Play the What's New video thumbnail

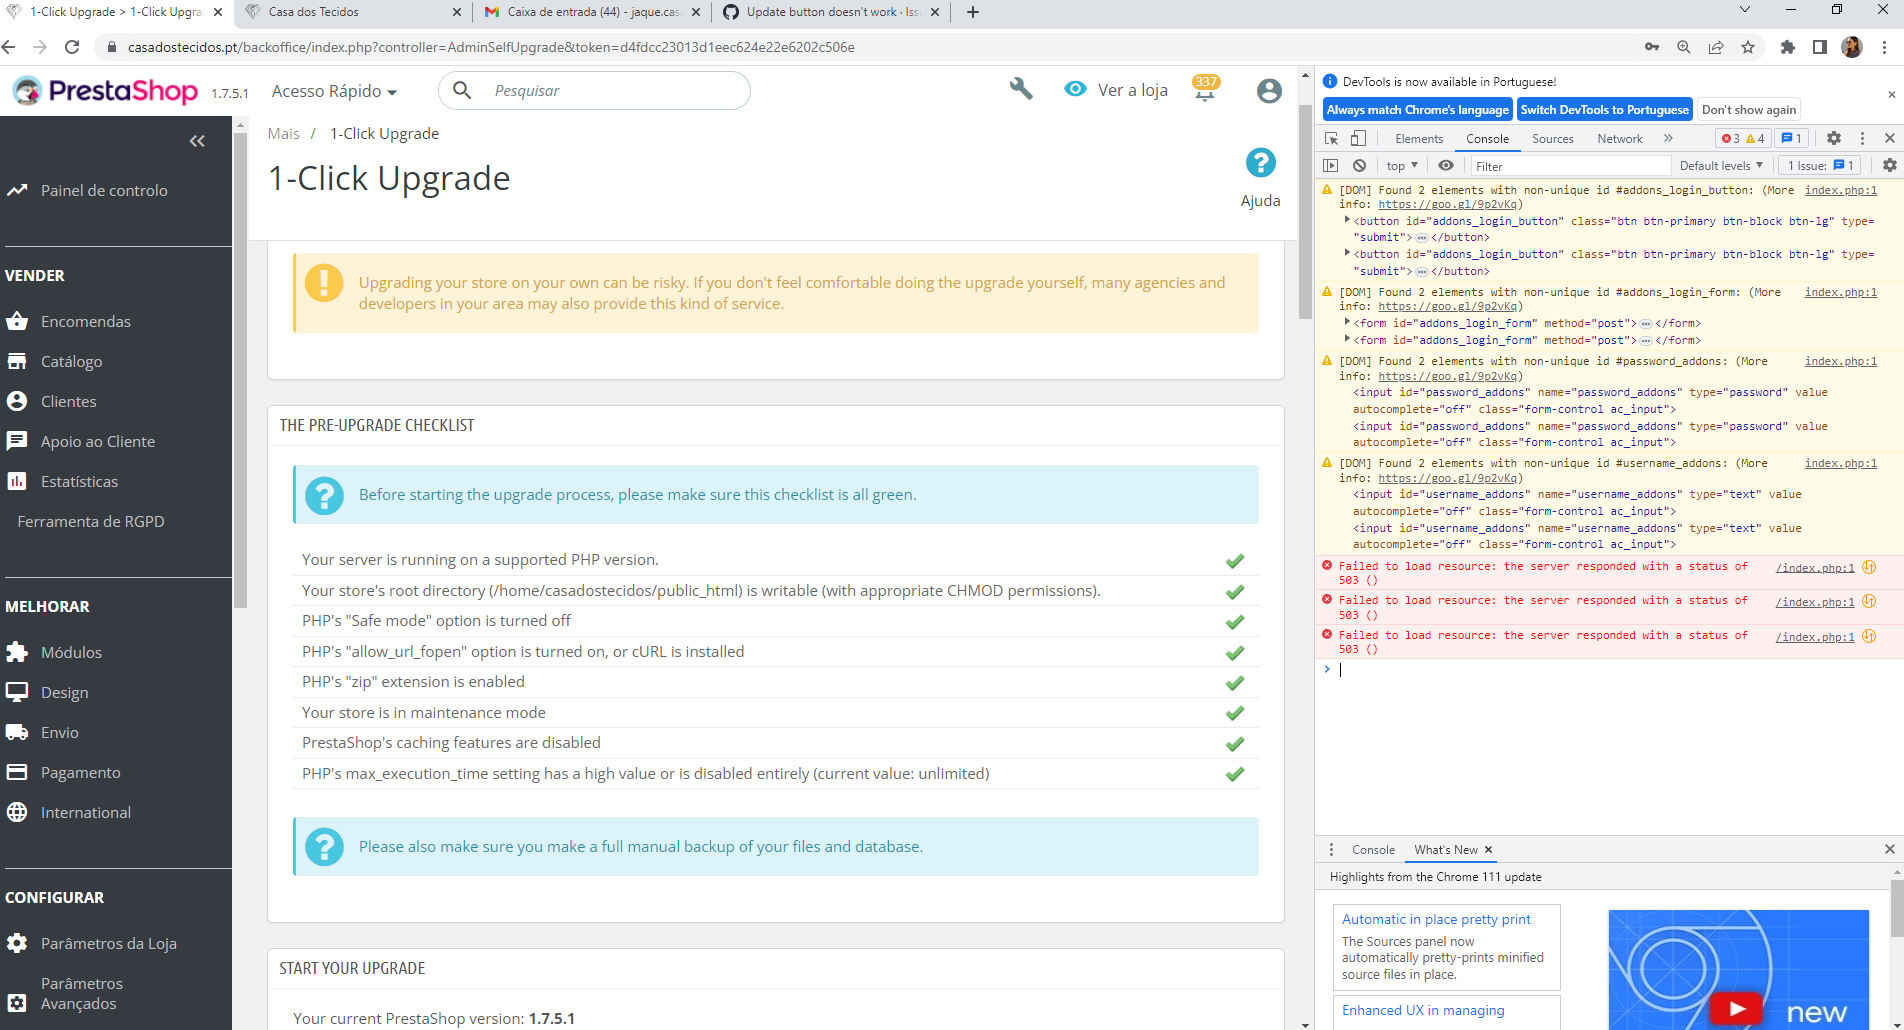1737,1008
